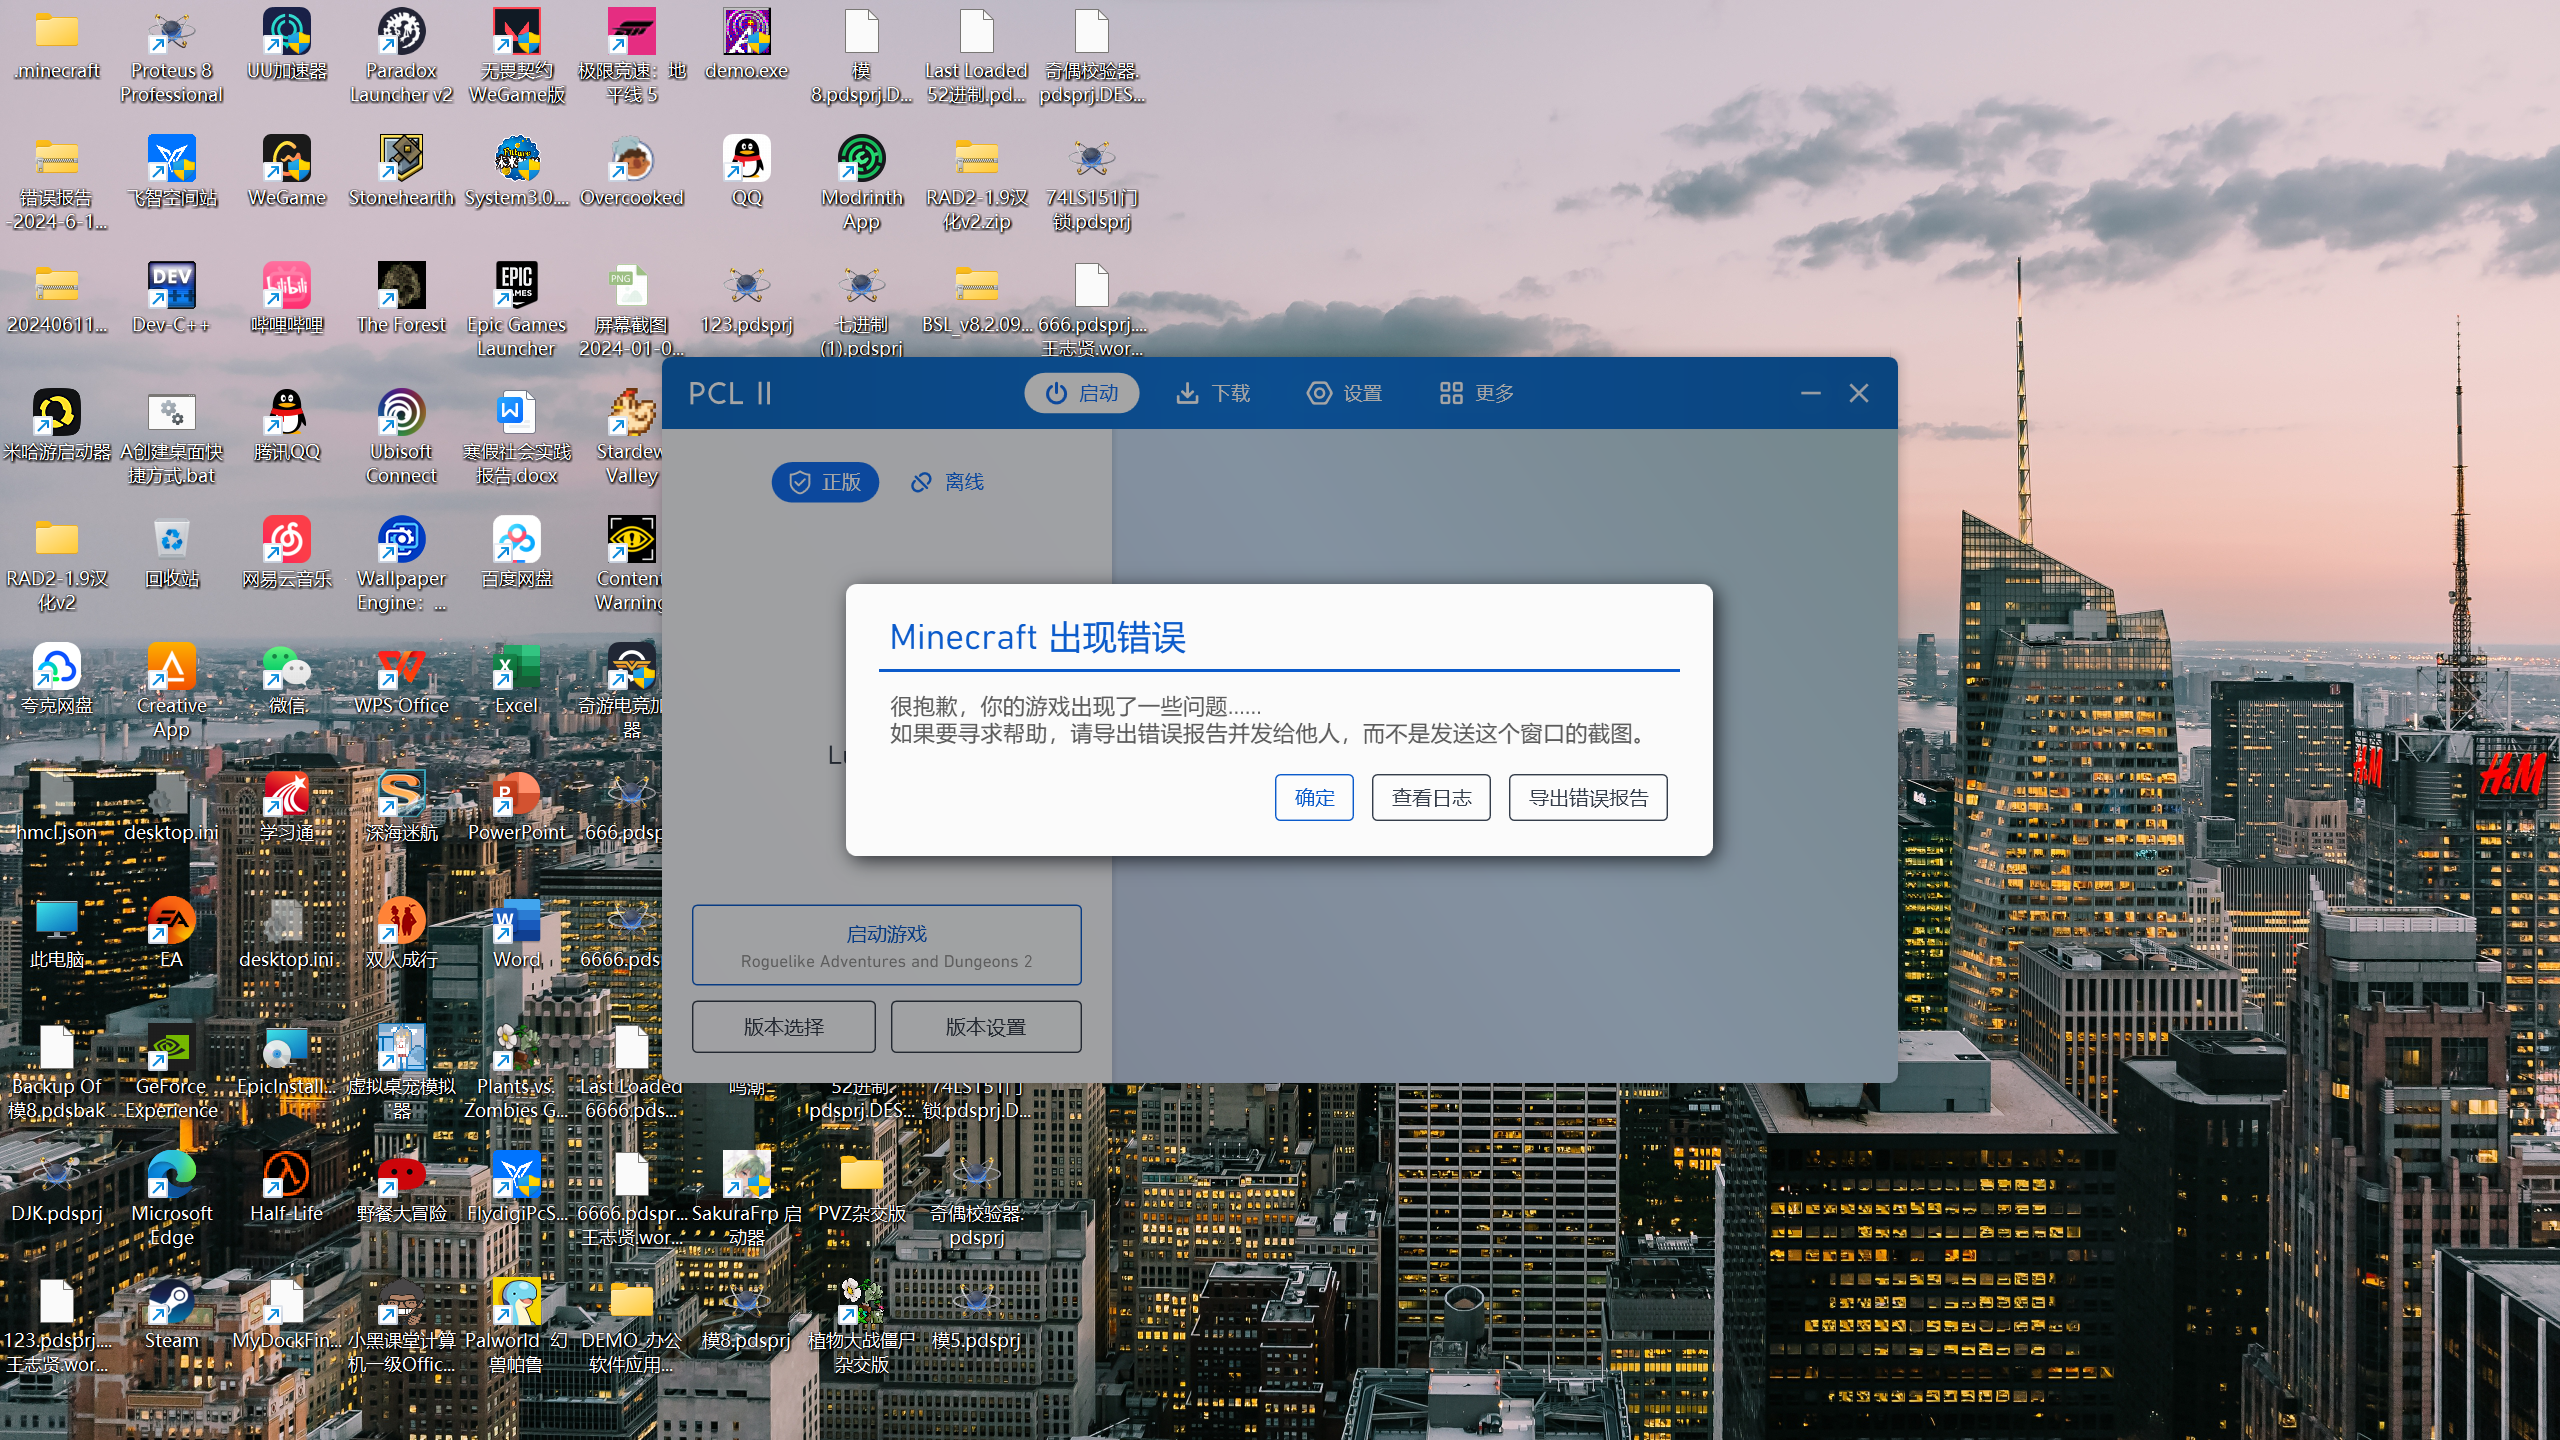Select the 离线 login mode
The width and height of the screenshot is (2560, 1440).
coord(947,482)
